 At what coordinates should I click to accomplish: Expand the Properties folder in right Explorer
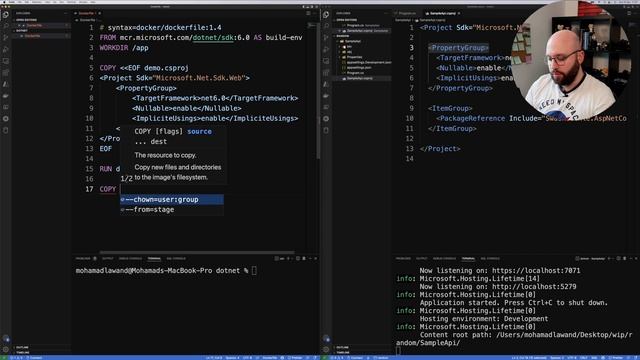[354, 57]
